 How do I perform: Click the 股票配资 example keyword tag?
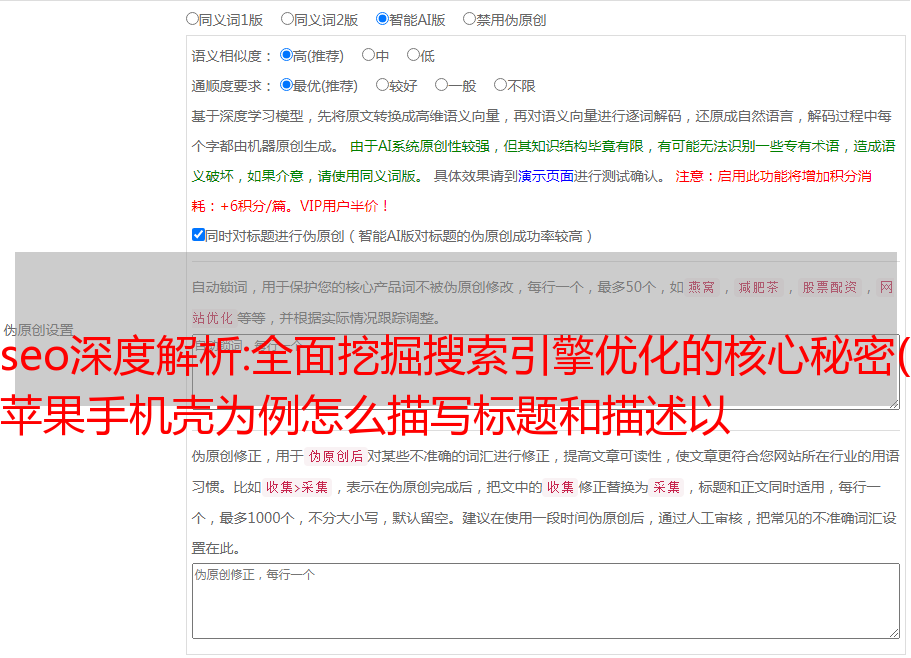(x=830, y=287)
